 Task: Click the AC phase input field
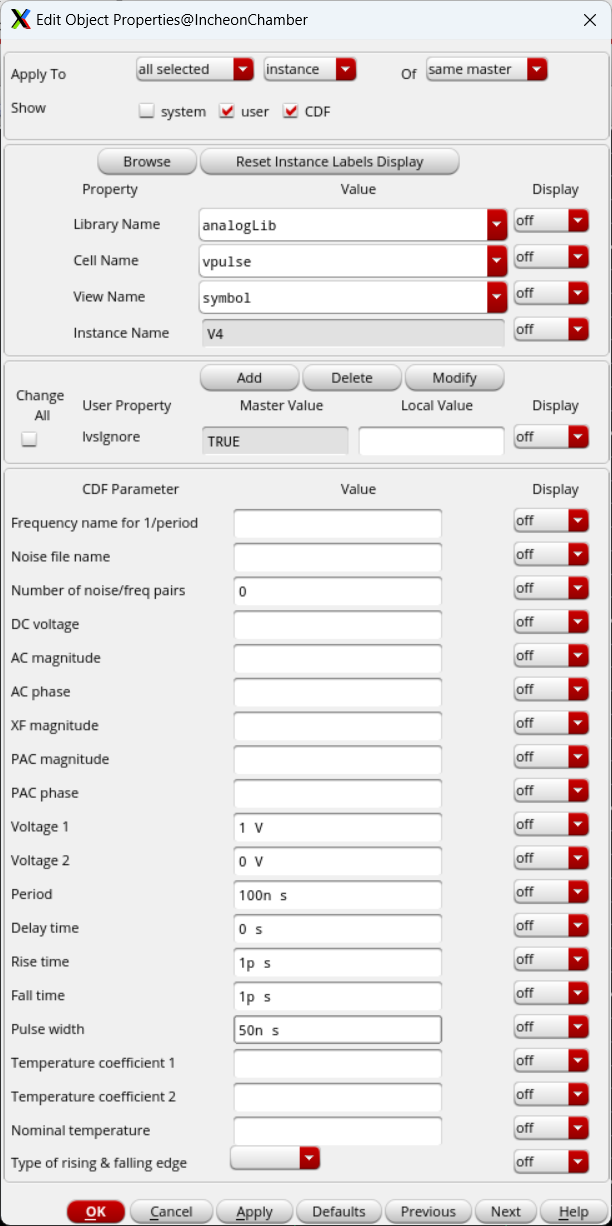coord(338,692)
